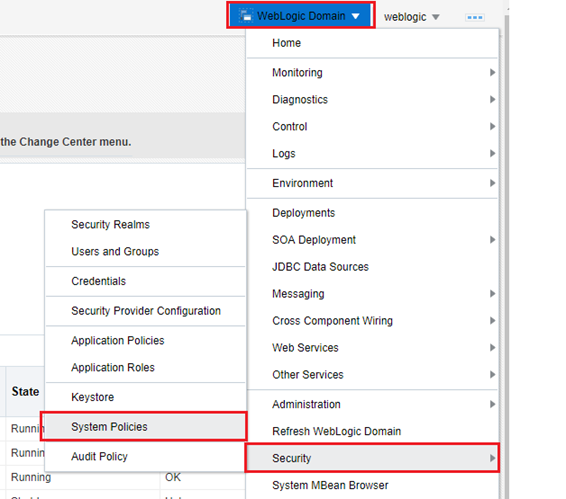Click the WebLogic Domain target icon
Viewport: 566px width, 499px height.
pos(246,16)
